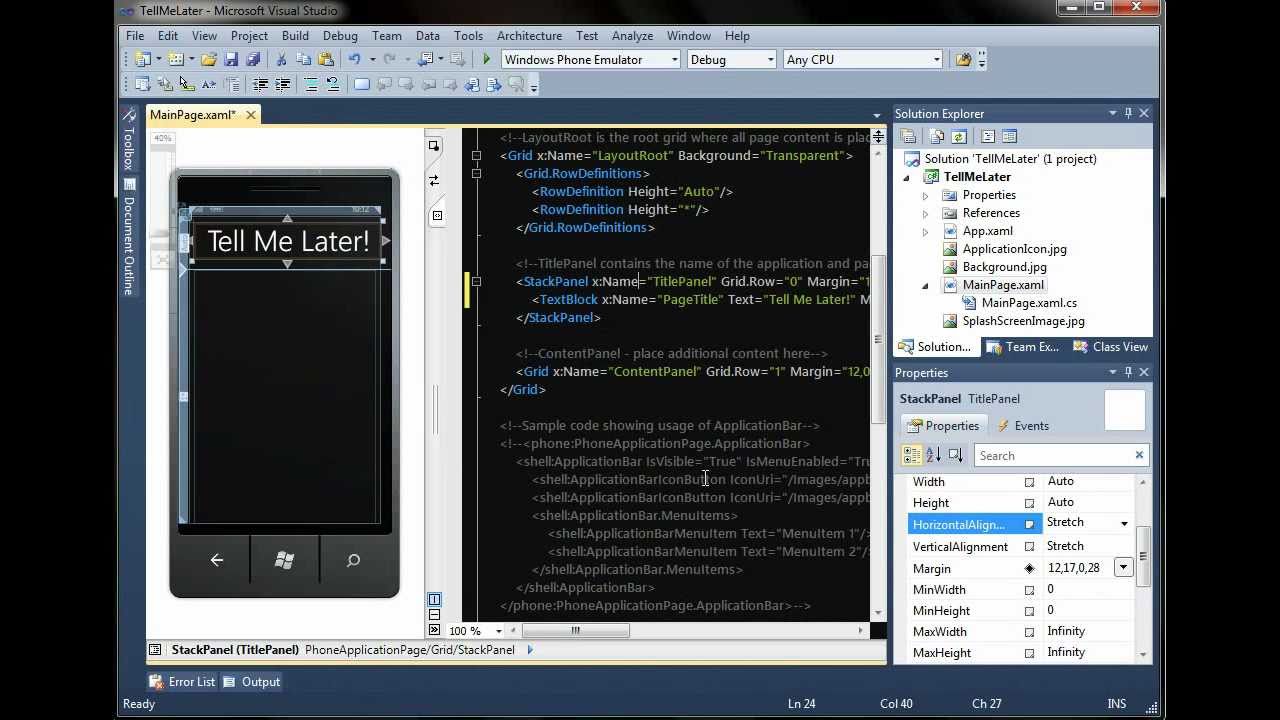Click Show All Files icon in Solution Explorer
Image resolution: width=1280 pixels, height=720 pixels.
coord(937,137)
